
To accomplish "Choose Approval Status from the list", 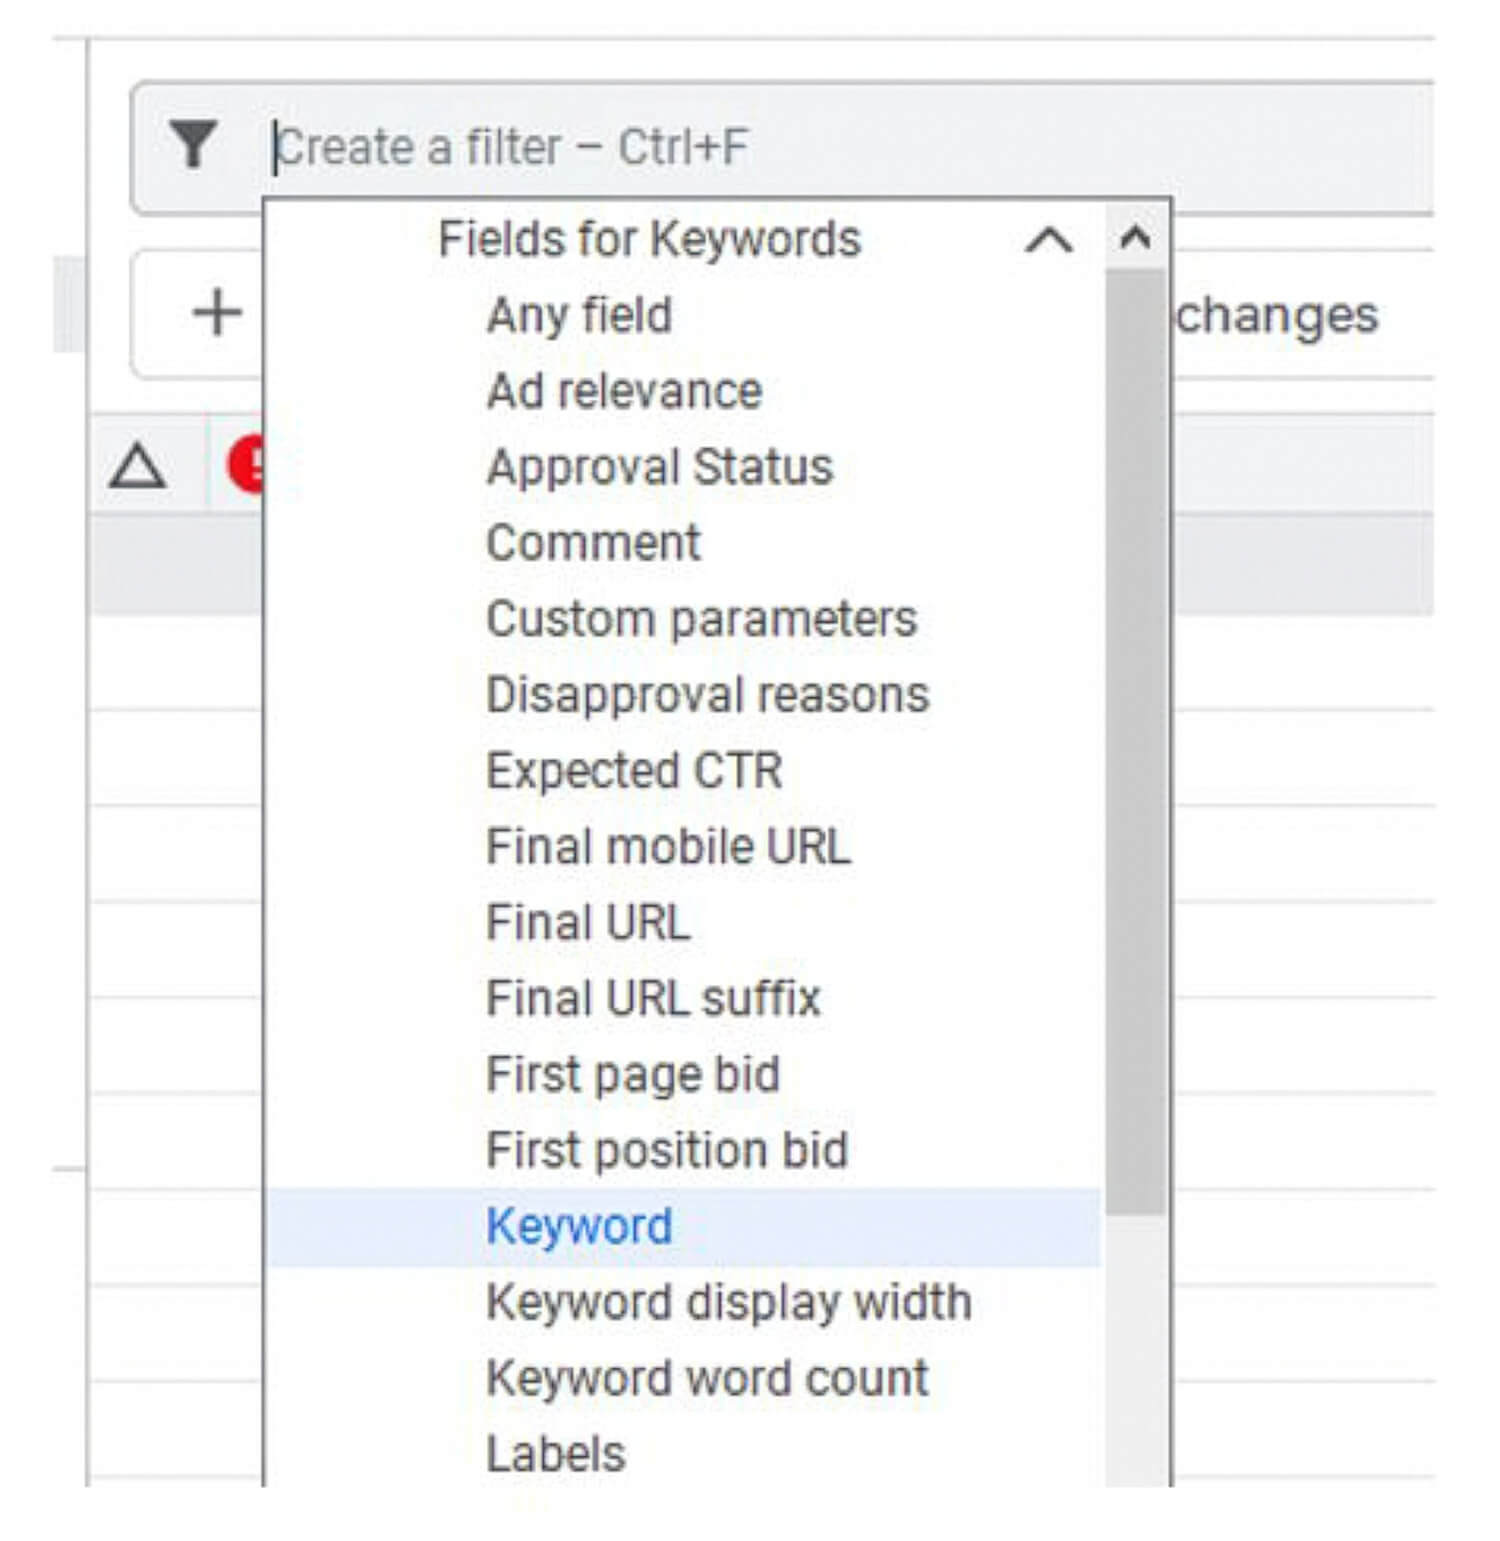I will [x=659, y=467].
